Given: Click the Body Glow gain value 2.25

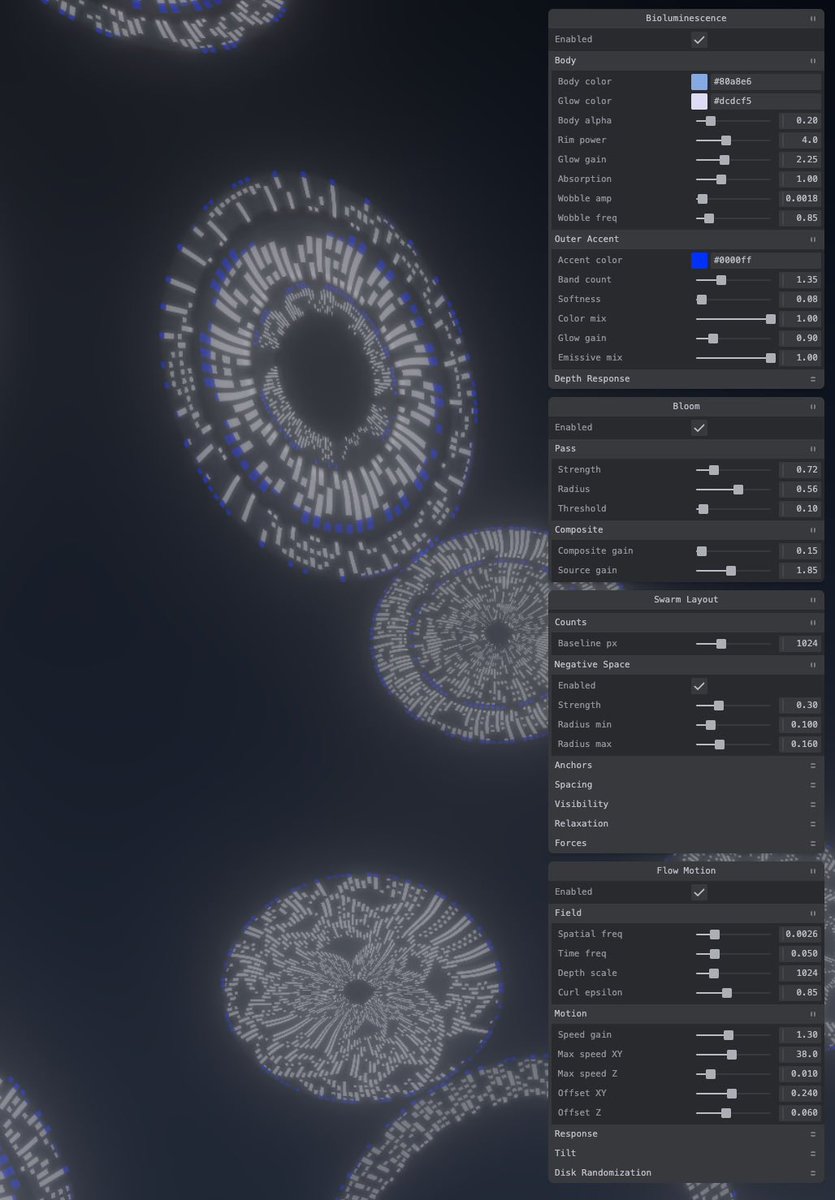Looking at the screenshot, I should [x=800, y=160].
